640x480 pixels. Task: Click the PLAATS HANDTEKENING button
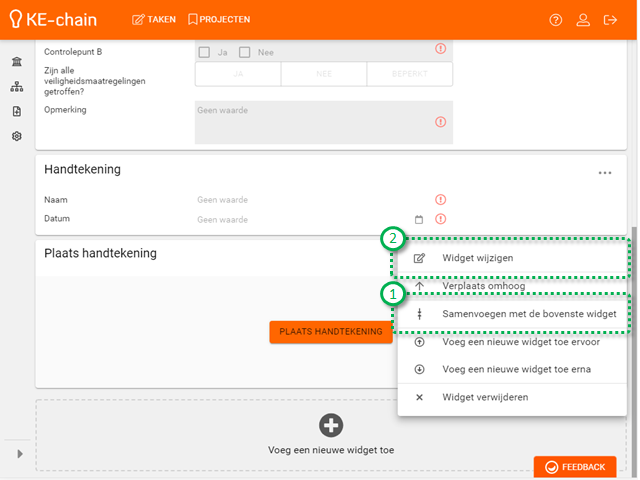coord(330,332)
